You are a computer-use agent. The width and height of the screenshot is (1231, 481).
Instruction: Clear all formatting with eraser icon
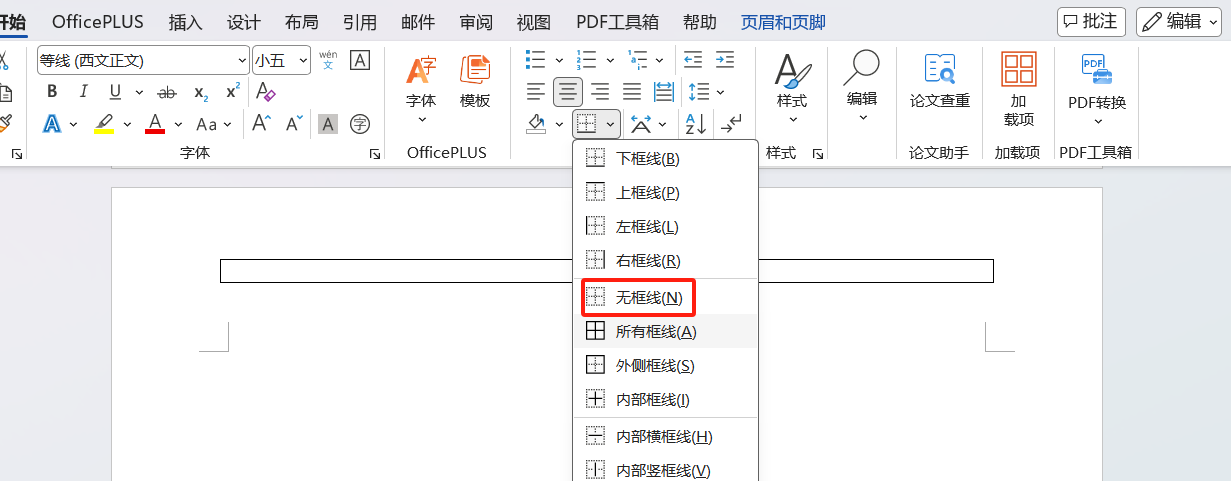(265, 92)
